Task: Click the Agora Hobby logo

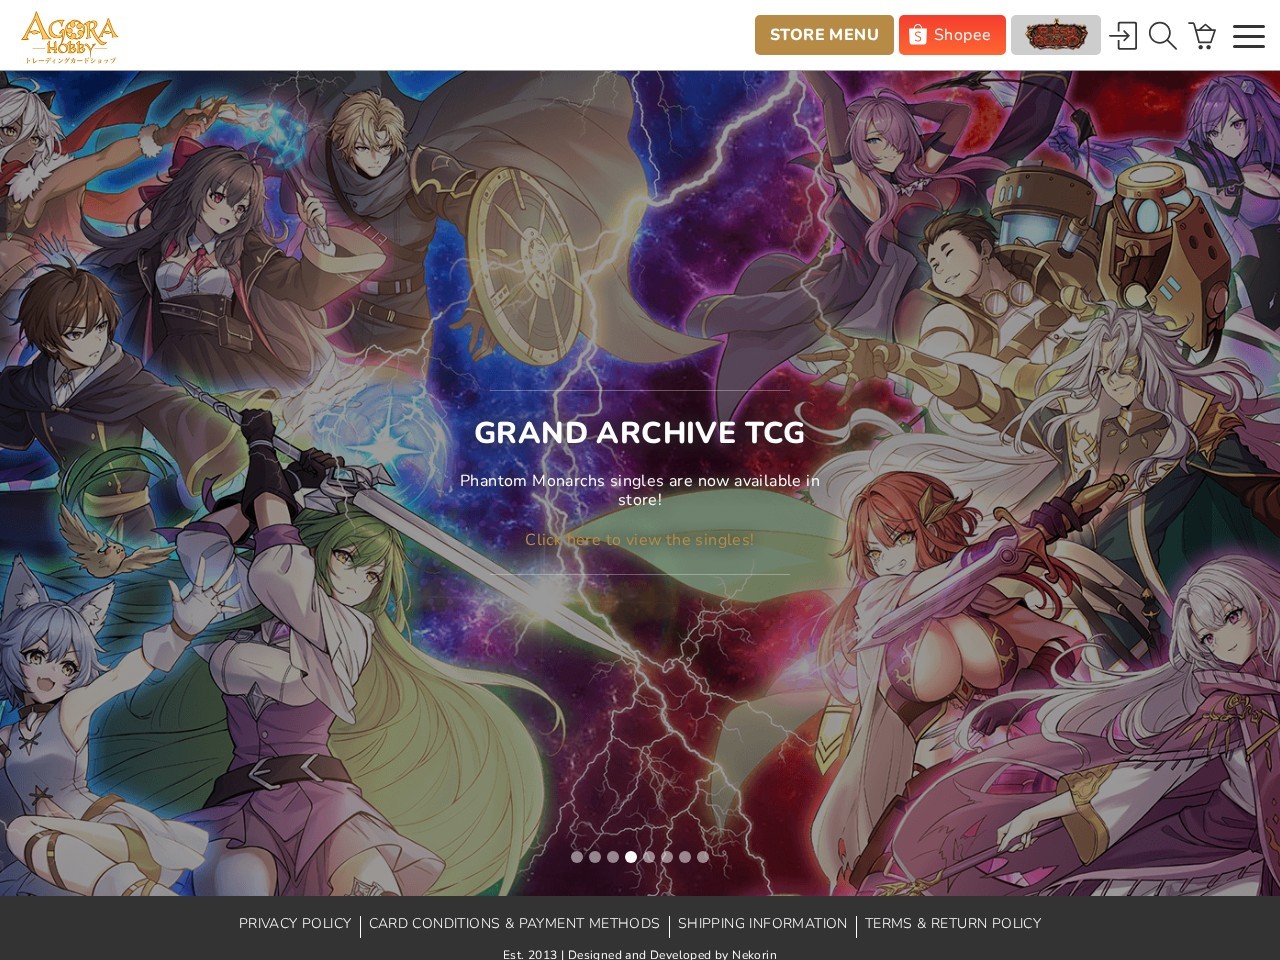Action: [x=68, y=36]
